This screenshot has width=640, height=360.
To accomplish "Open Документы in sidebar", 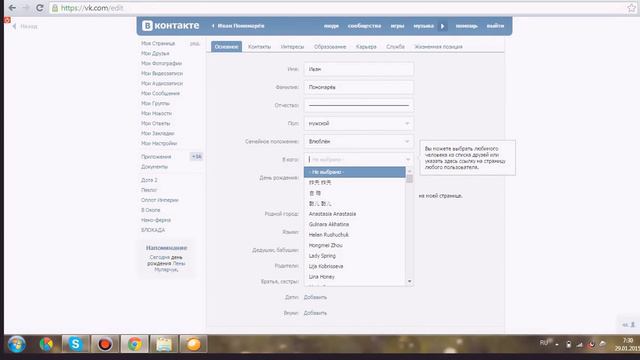I will click(154, 167).
